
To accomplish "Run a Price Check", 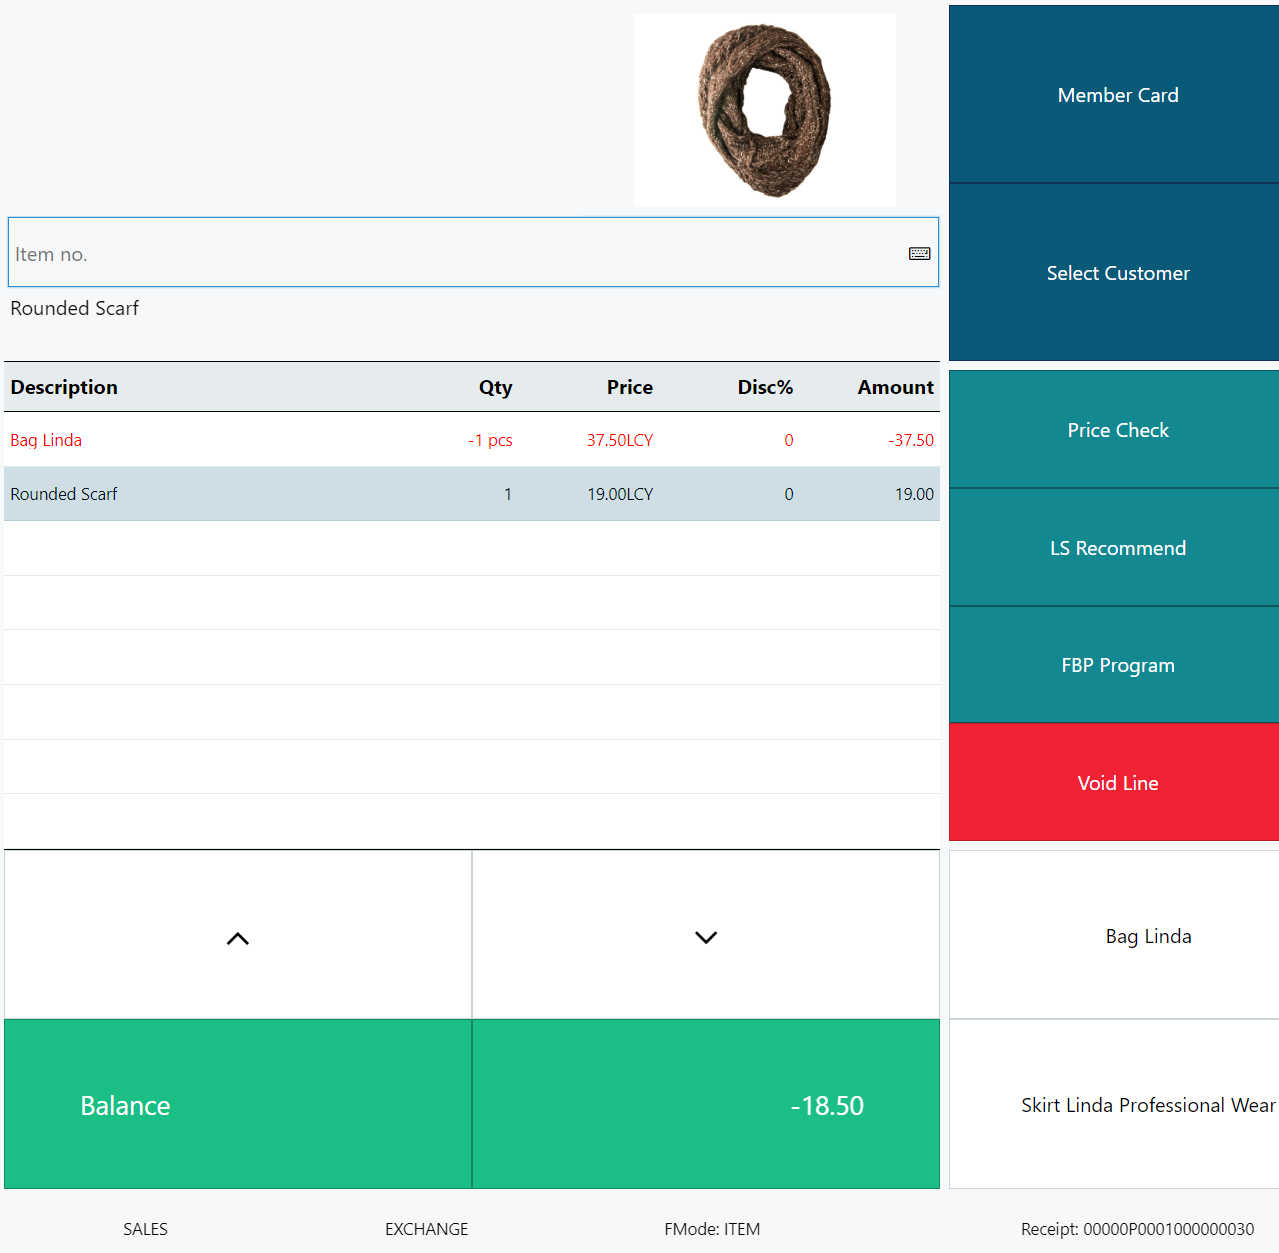I will tap(1117, 430).
